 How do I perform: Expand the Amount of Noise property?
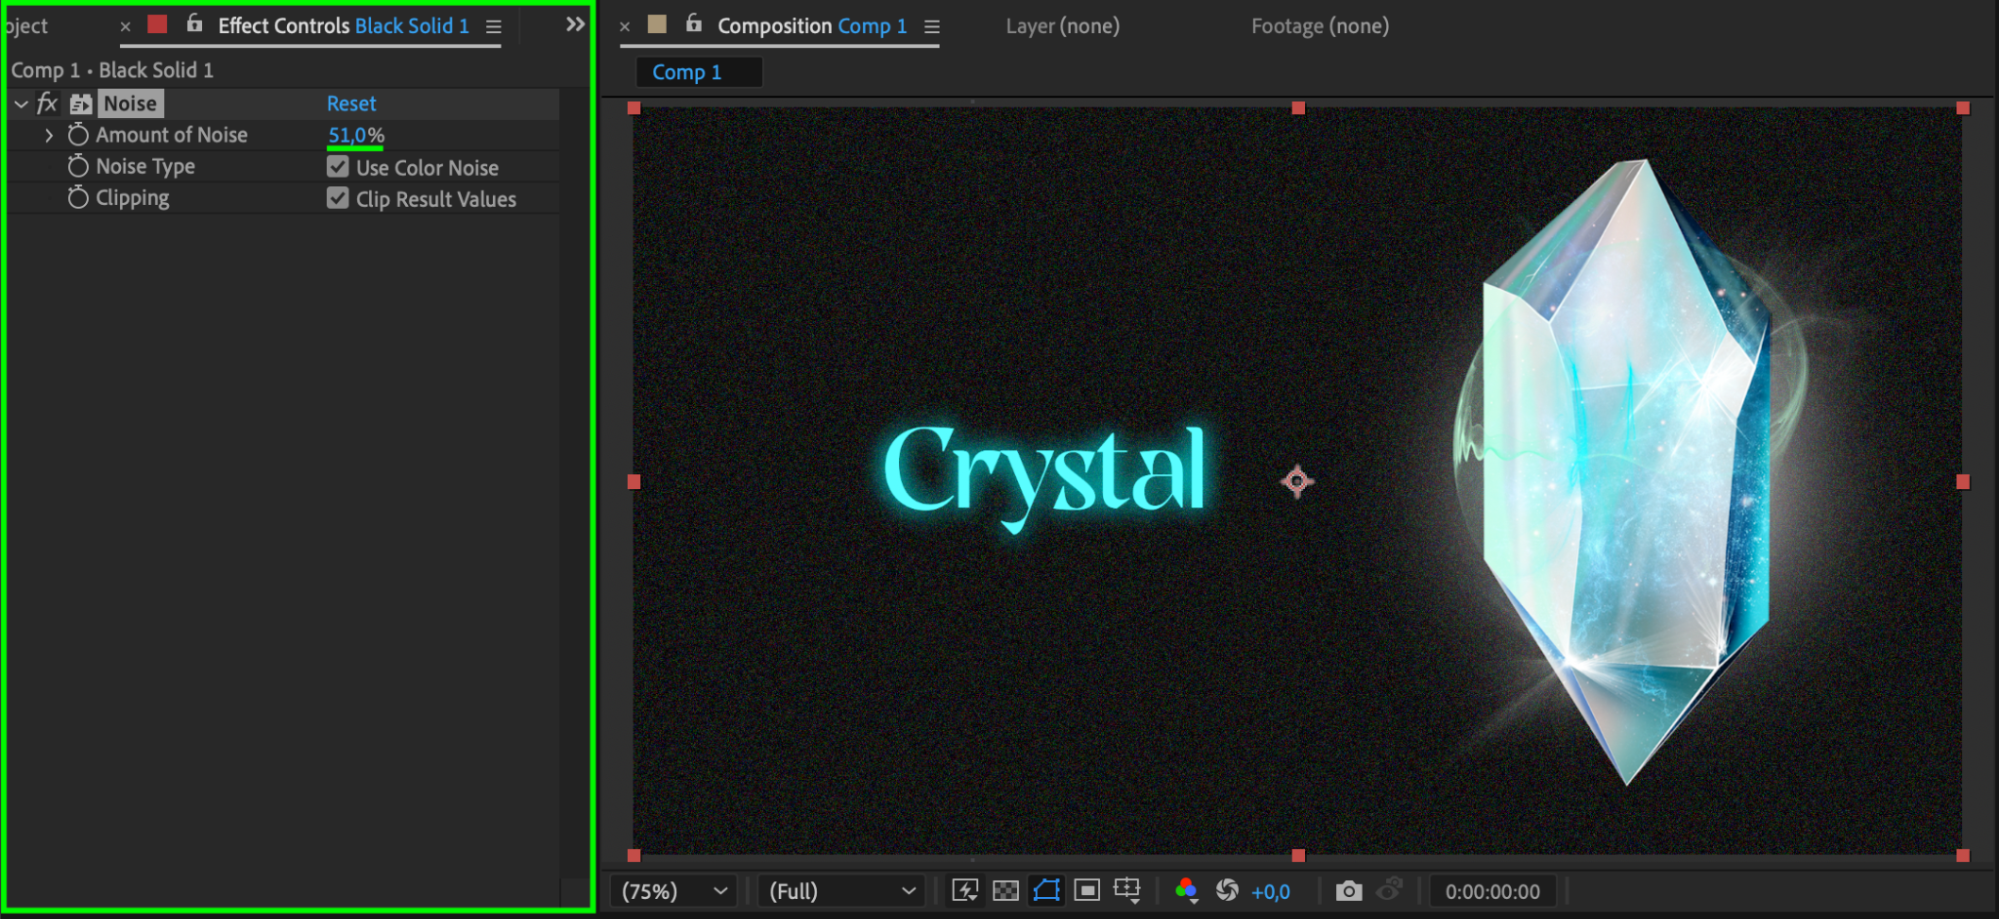(x=49, y=135)
